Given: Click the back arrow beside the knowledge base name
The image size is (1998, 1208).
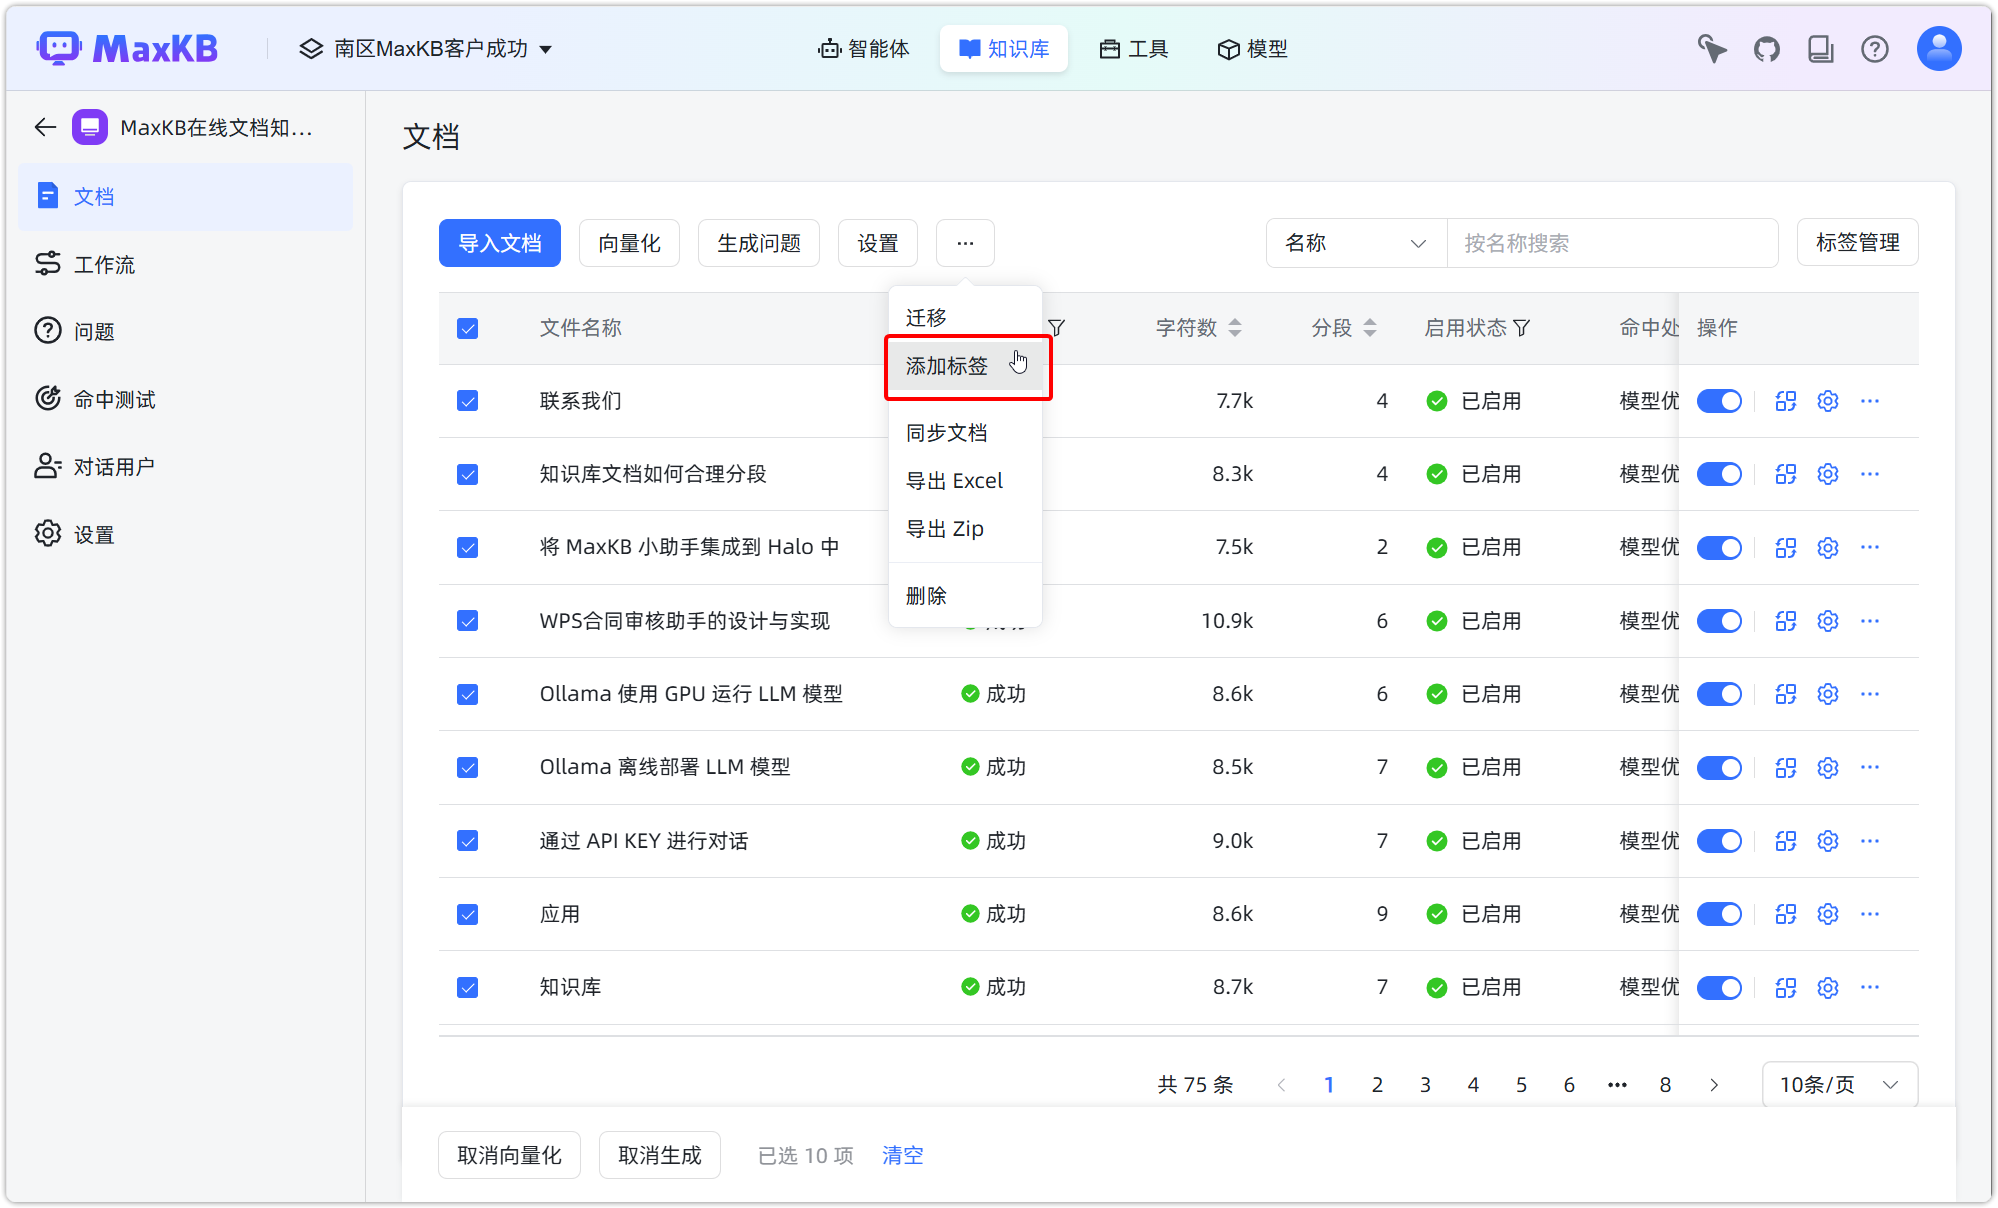Looking at the screenshot, I should coord(44,127).
